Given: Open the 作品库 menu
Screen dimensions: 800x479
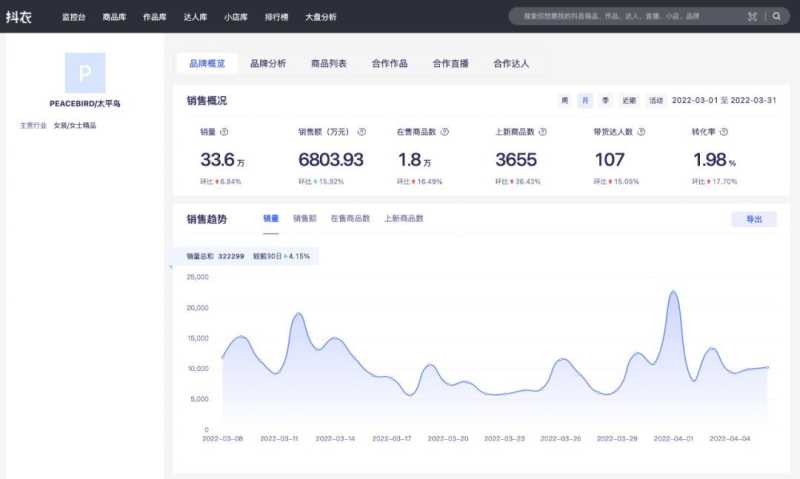Looking at the screenshot, I should 155,17.
